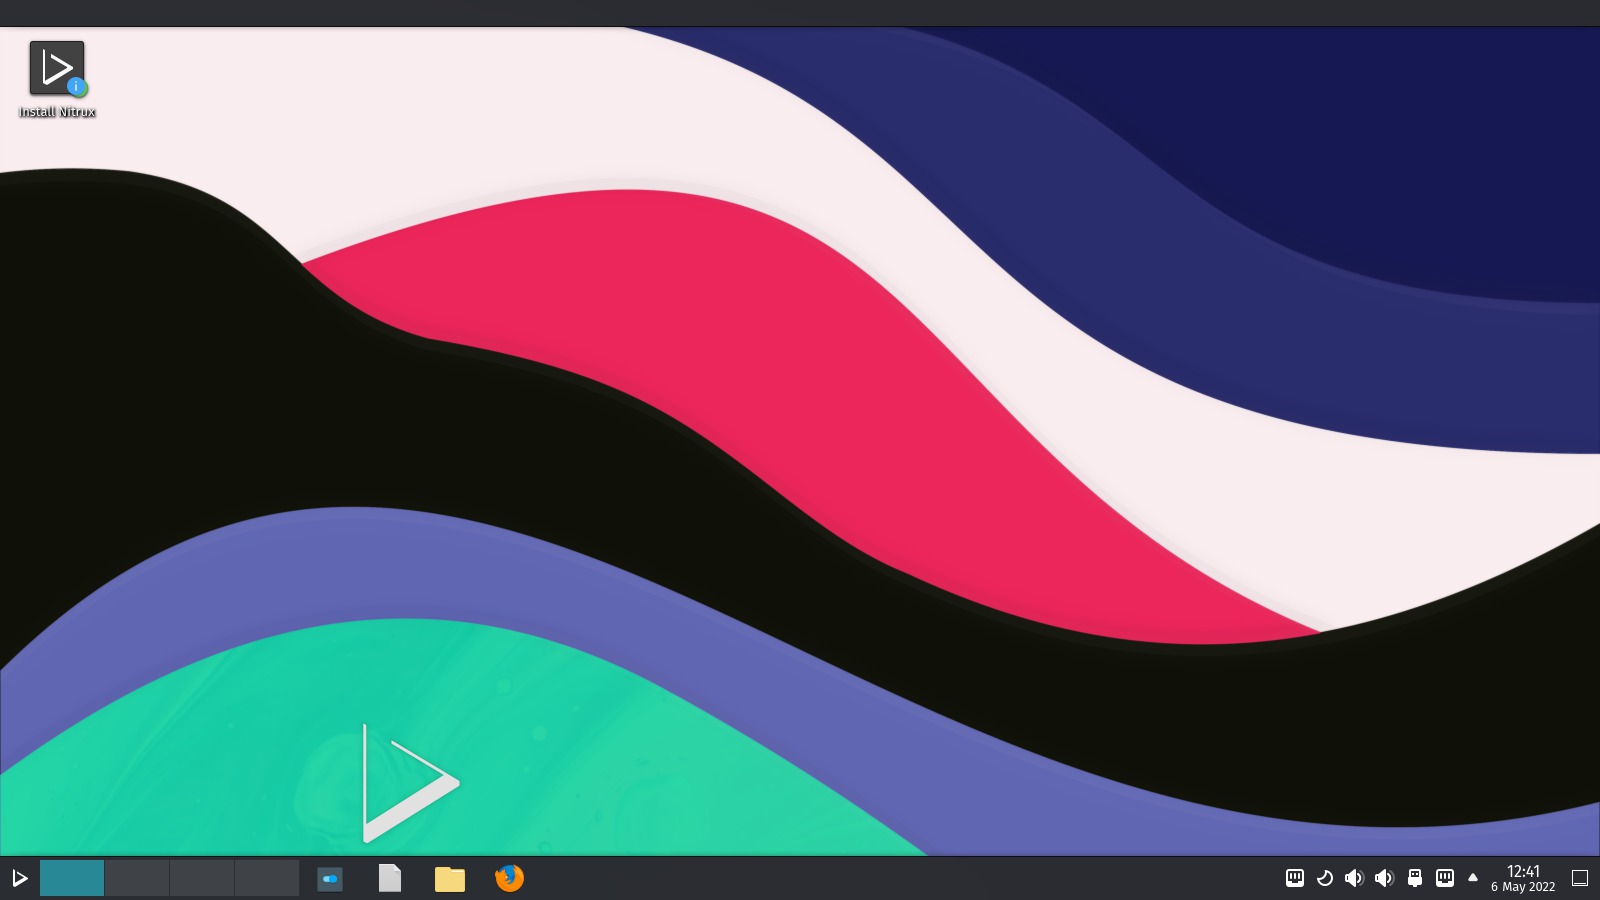Select the highlighted first virtual desktop in pager

coord(72,878)
